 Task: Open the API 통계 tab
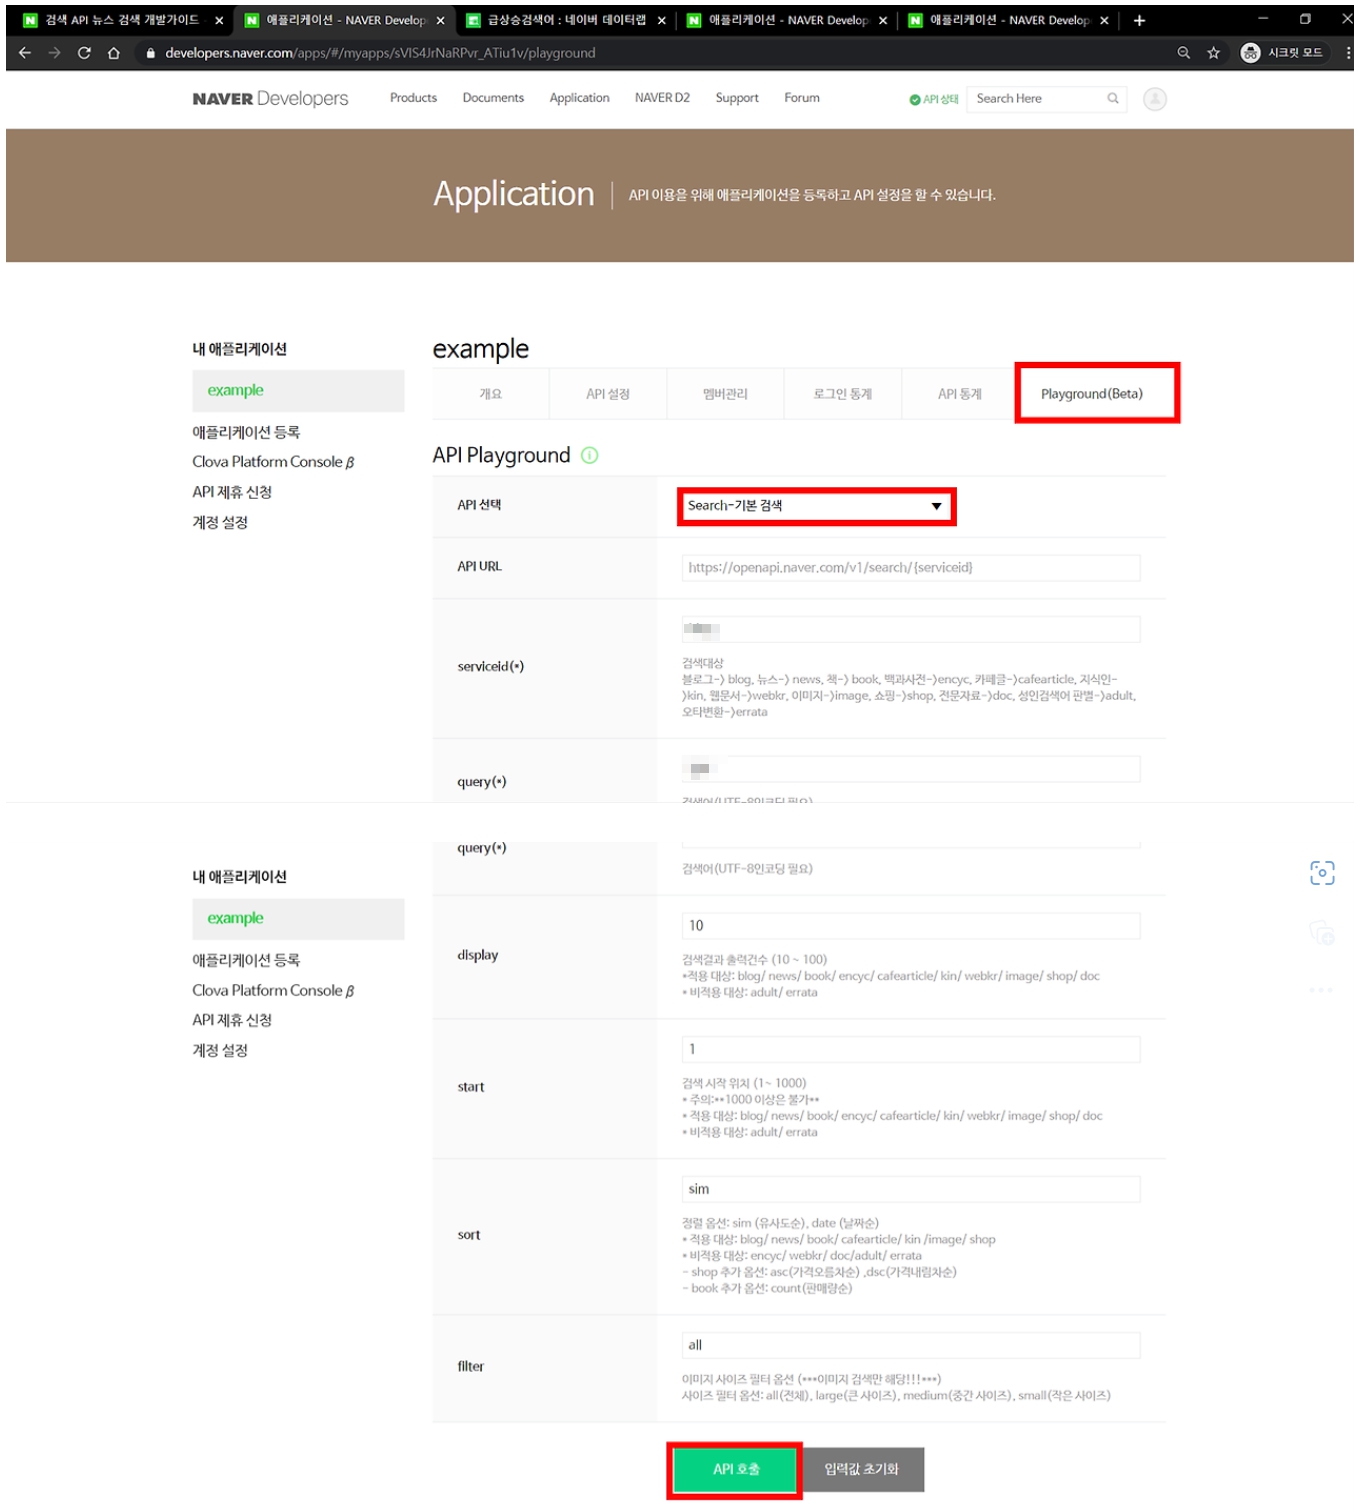[960, 394]
